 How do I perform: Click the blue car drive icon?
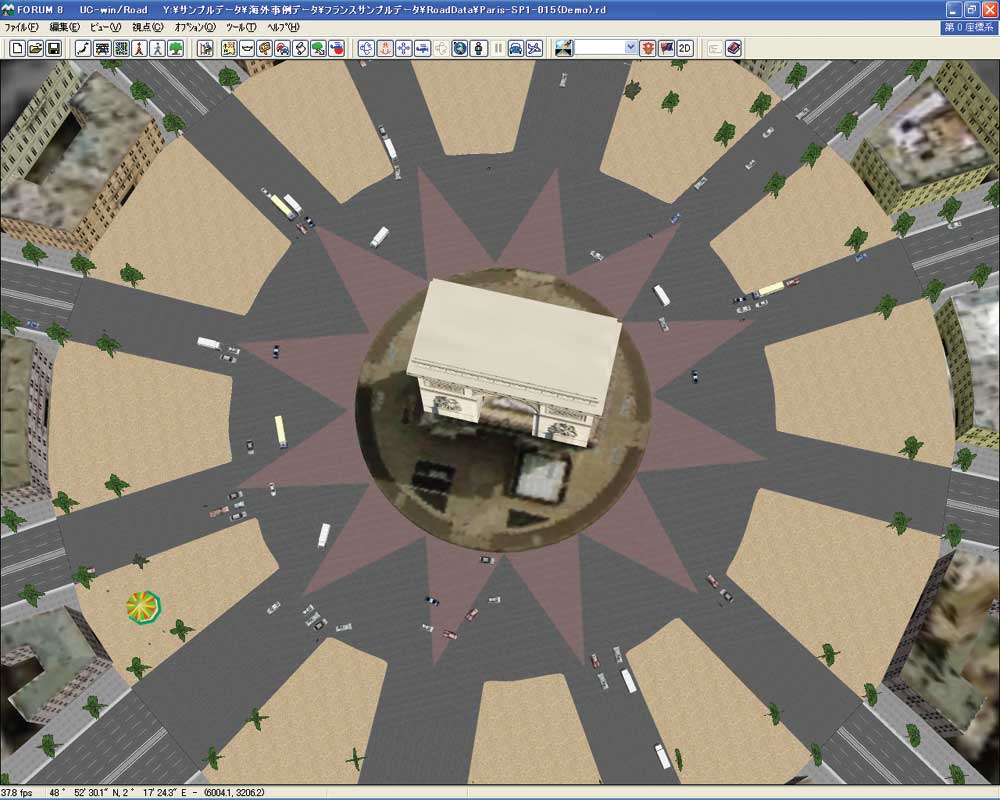516,48
